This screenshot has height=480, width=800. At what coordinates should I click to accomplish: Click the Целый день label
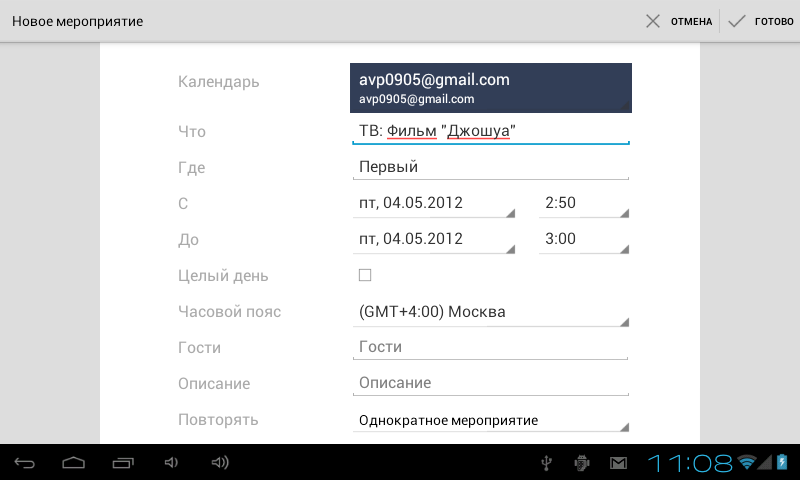point(223,276)
